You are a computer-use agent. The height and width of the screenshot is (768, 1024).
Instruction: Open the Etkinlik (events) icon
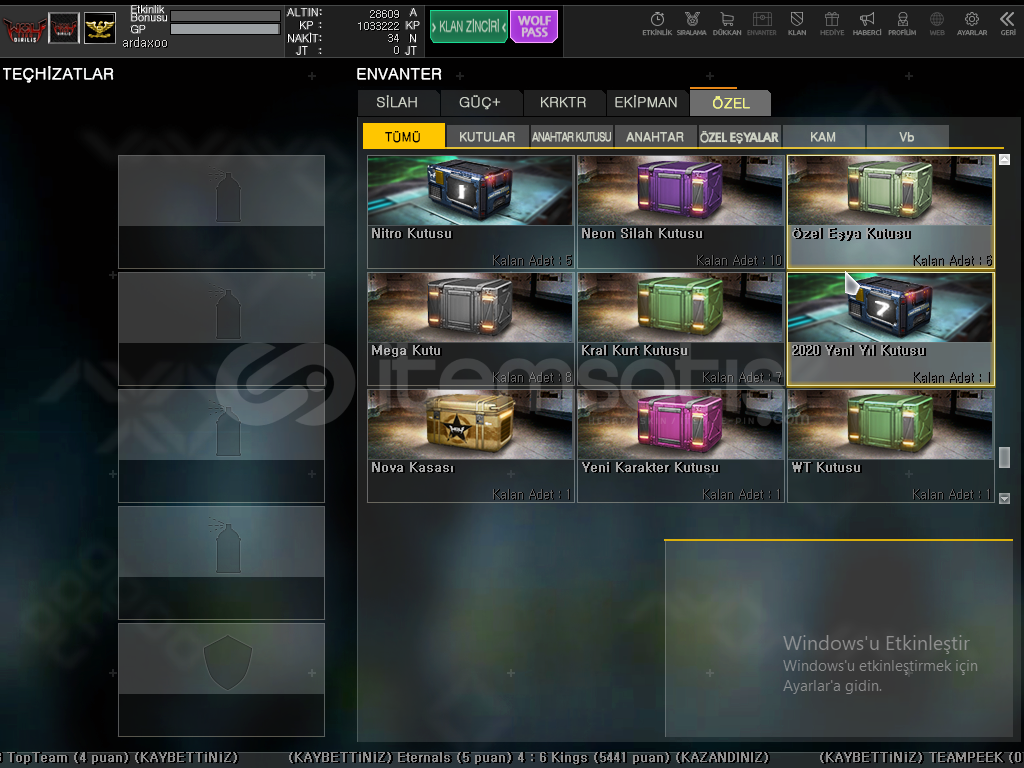657,24
